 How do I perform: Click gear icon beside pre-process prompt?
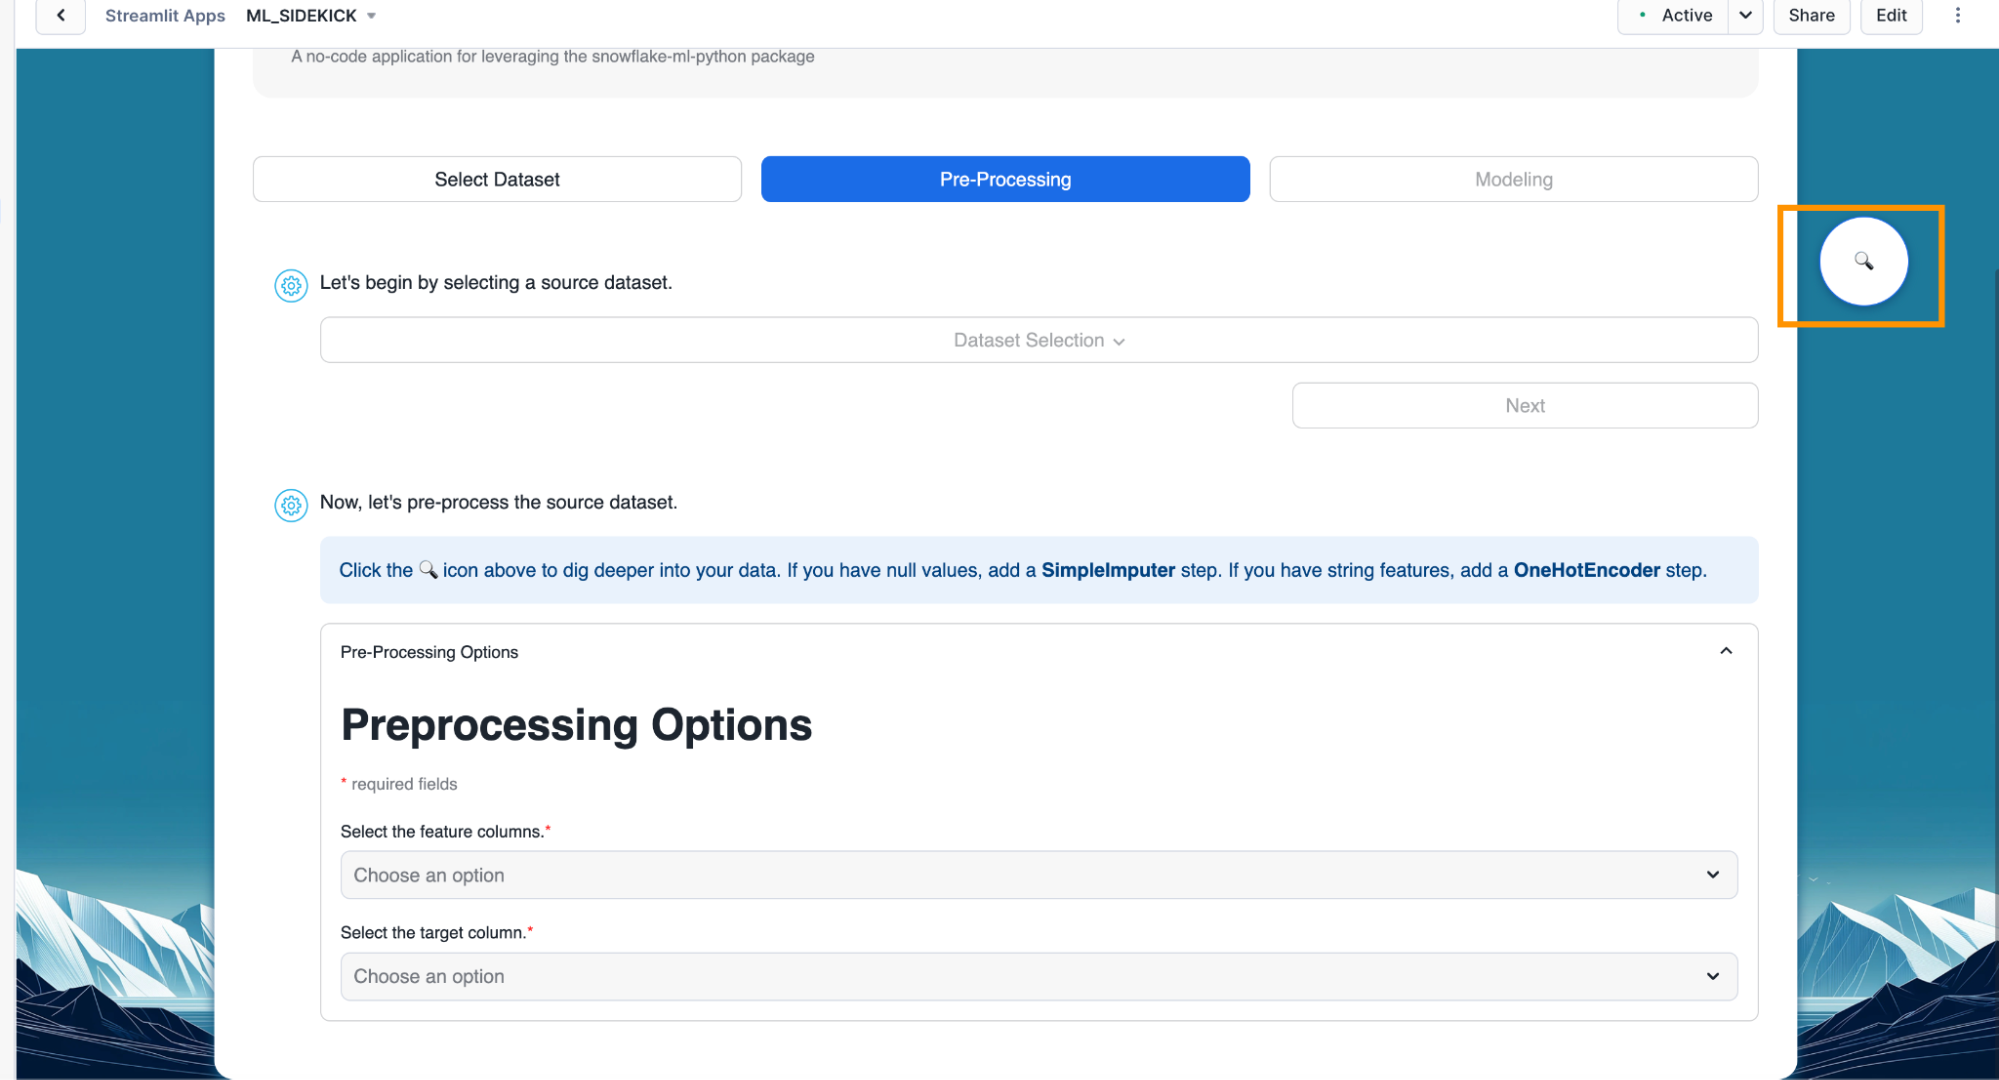291,505
